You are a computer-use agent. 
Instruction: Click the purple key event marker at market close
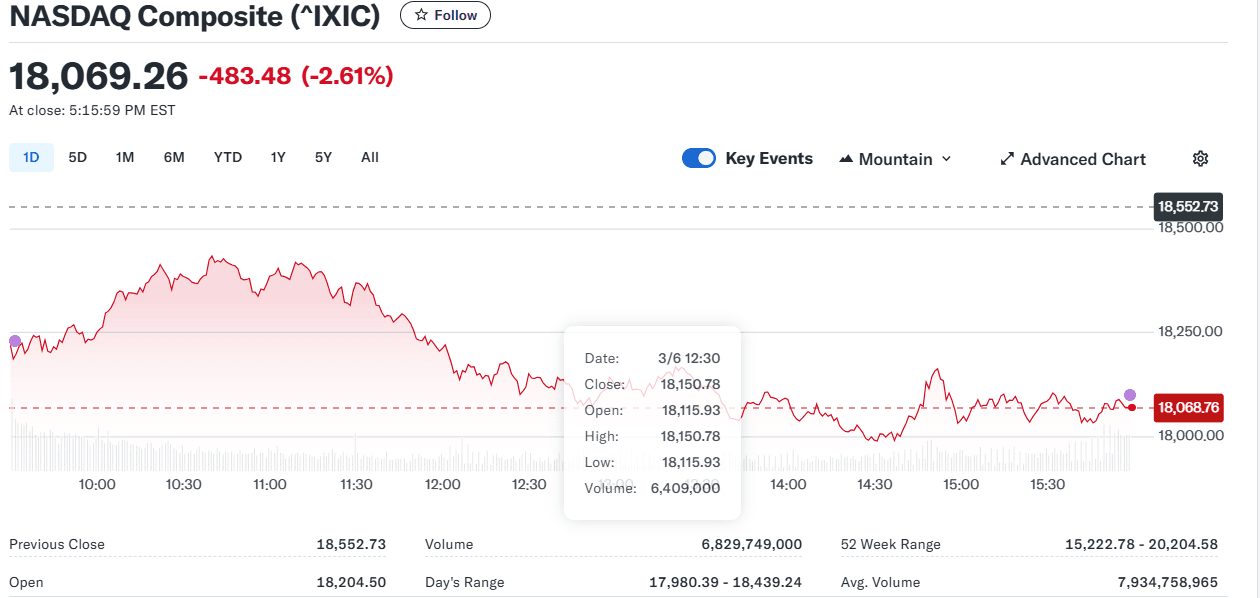(1130, 395)
